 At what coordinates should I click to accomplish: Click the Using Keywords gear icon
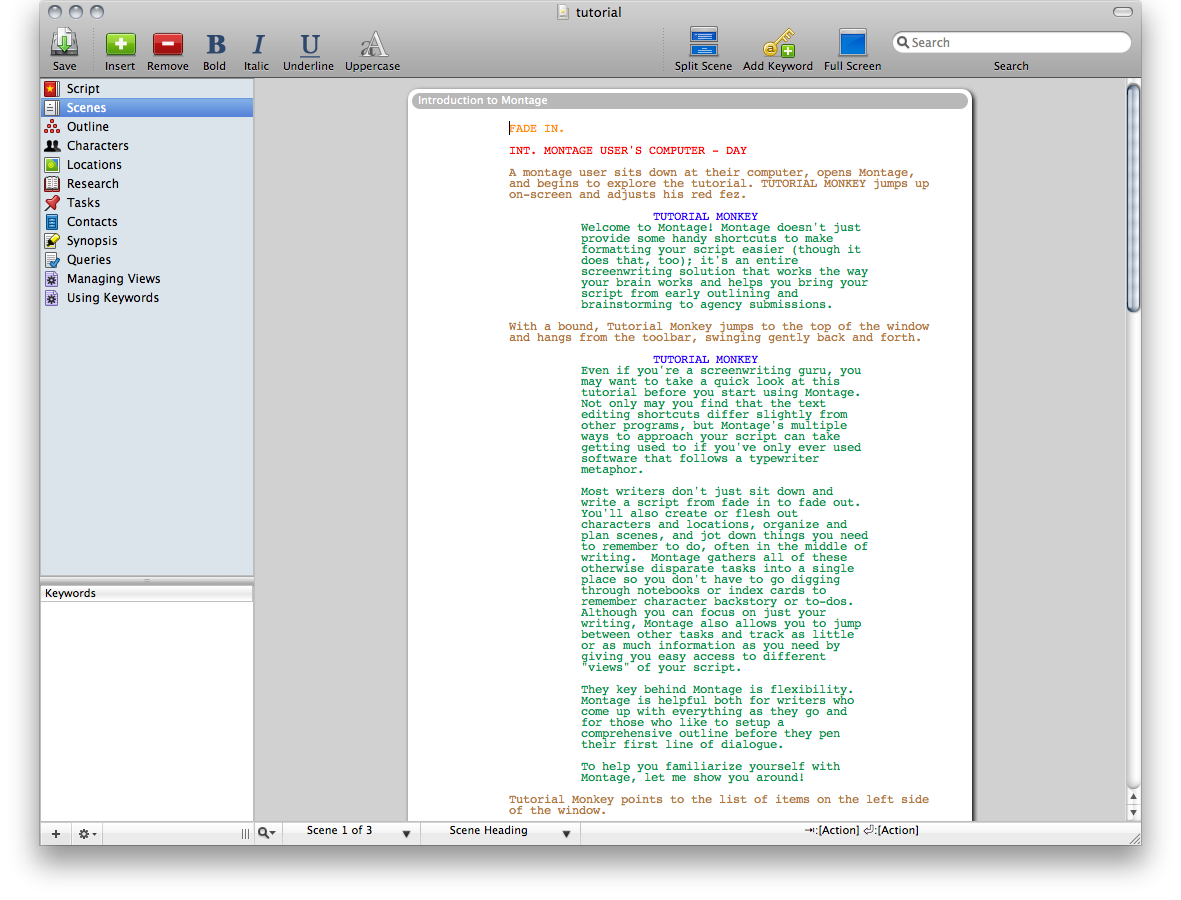(x=51, y=298)
